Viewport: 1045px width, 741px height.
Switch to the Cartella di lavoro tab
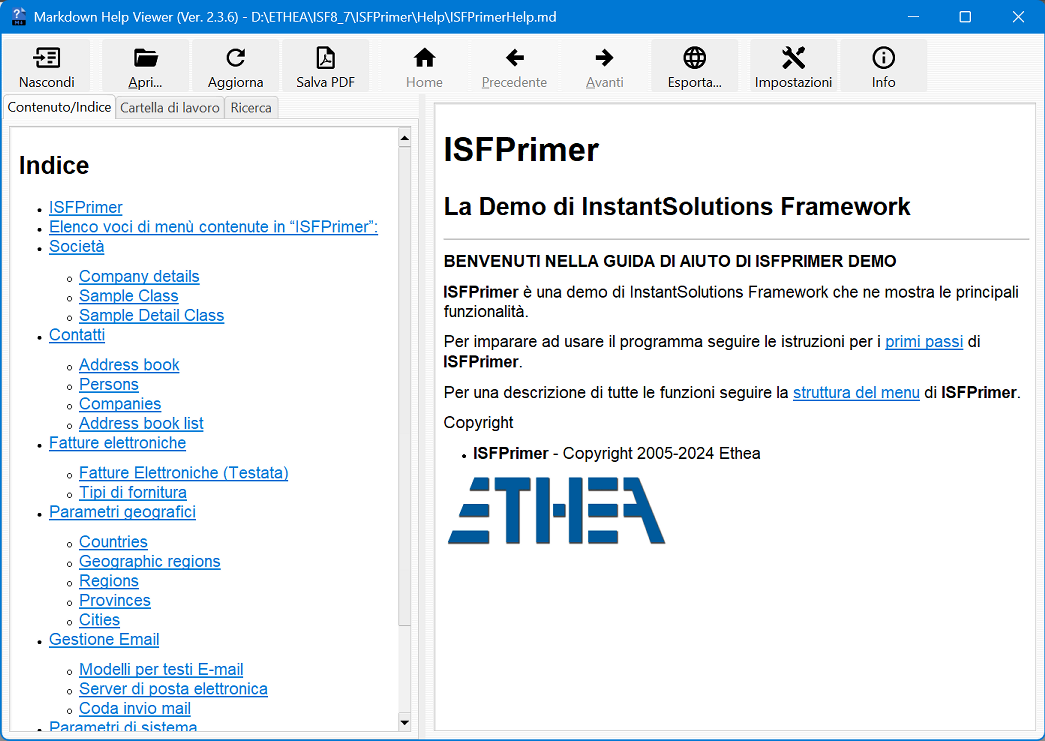(x=168, y=107)
